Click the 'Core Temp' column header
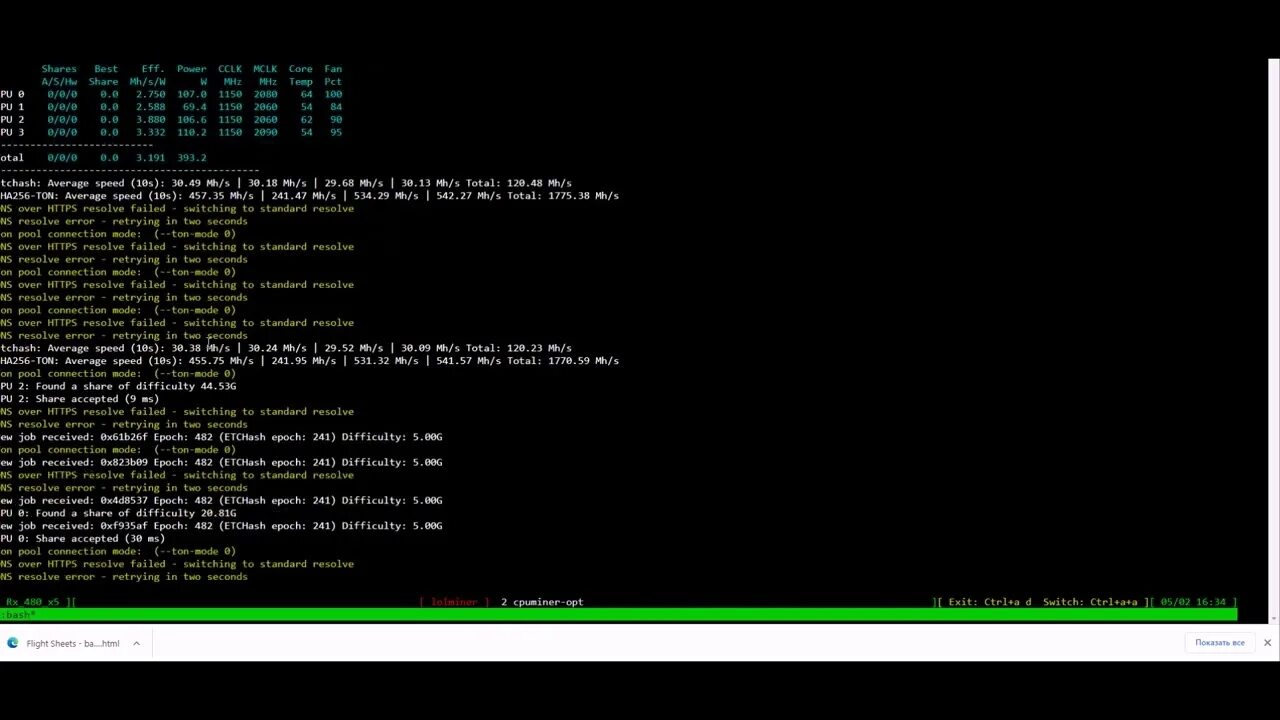 (300, 75)
